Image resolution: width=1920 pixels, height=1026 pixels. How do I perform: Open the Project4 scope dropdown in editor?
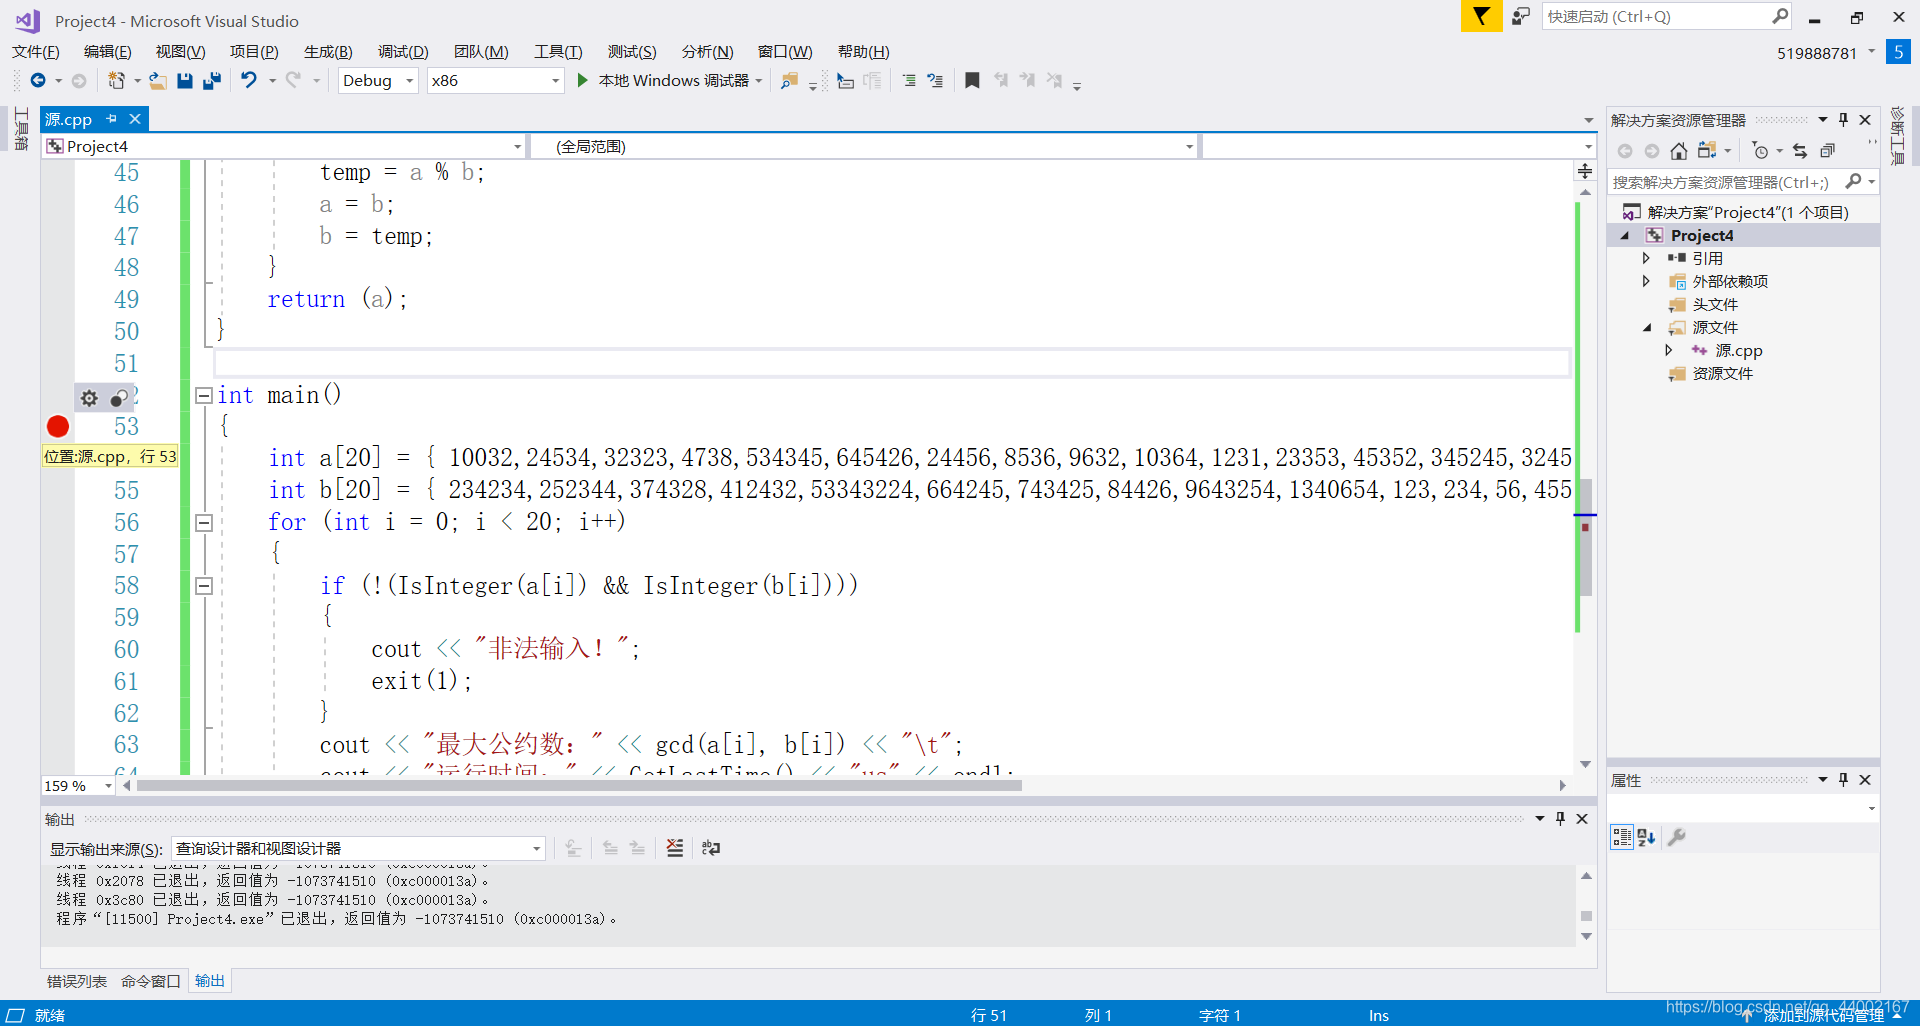[x=284, y=147]
